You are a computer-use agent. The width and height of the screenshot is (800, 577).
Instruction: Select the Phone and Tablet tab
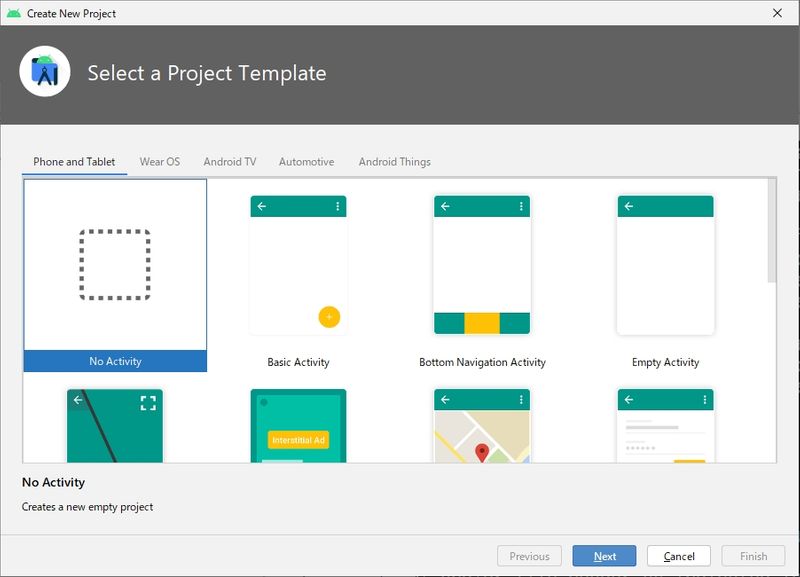74,162
